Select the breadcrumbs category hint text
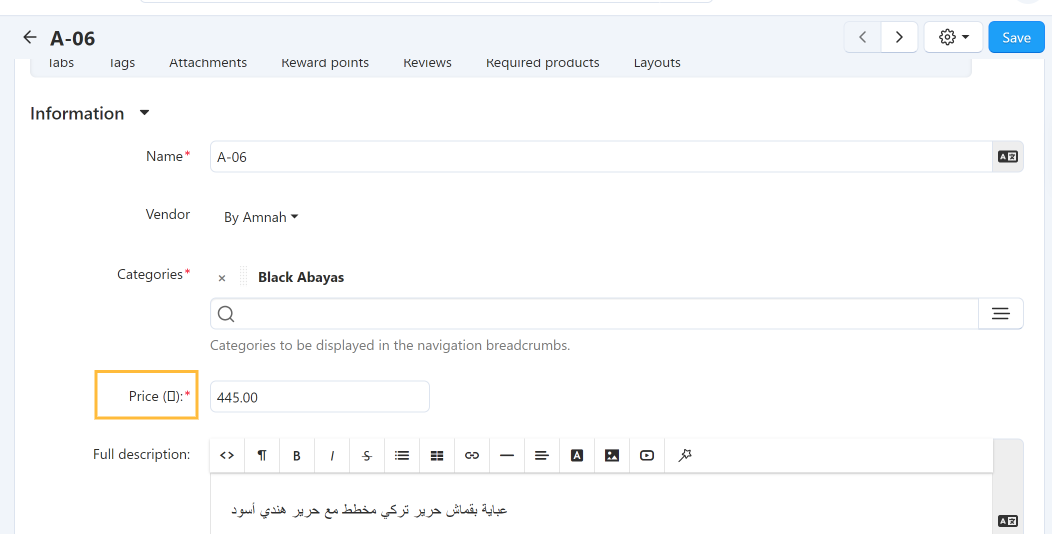 (x=390, y=345)
